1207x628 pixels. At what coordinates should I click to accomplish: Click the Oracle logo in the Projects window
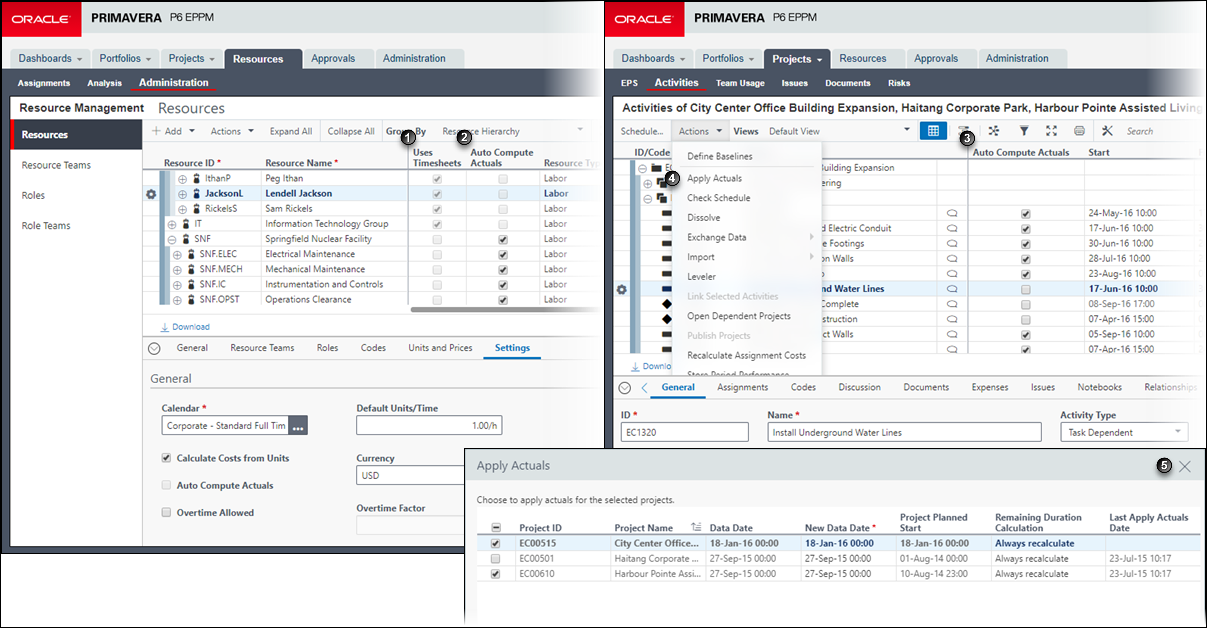(x=645, y=18)
